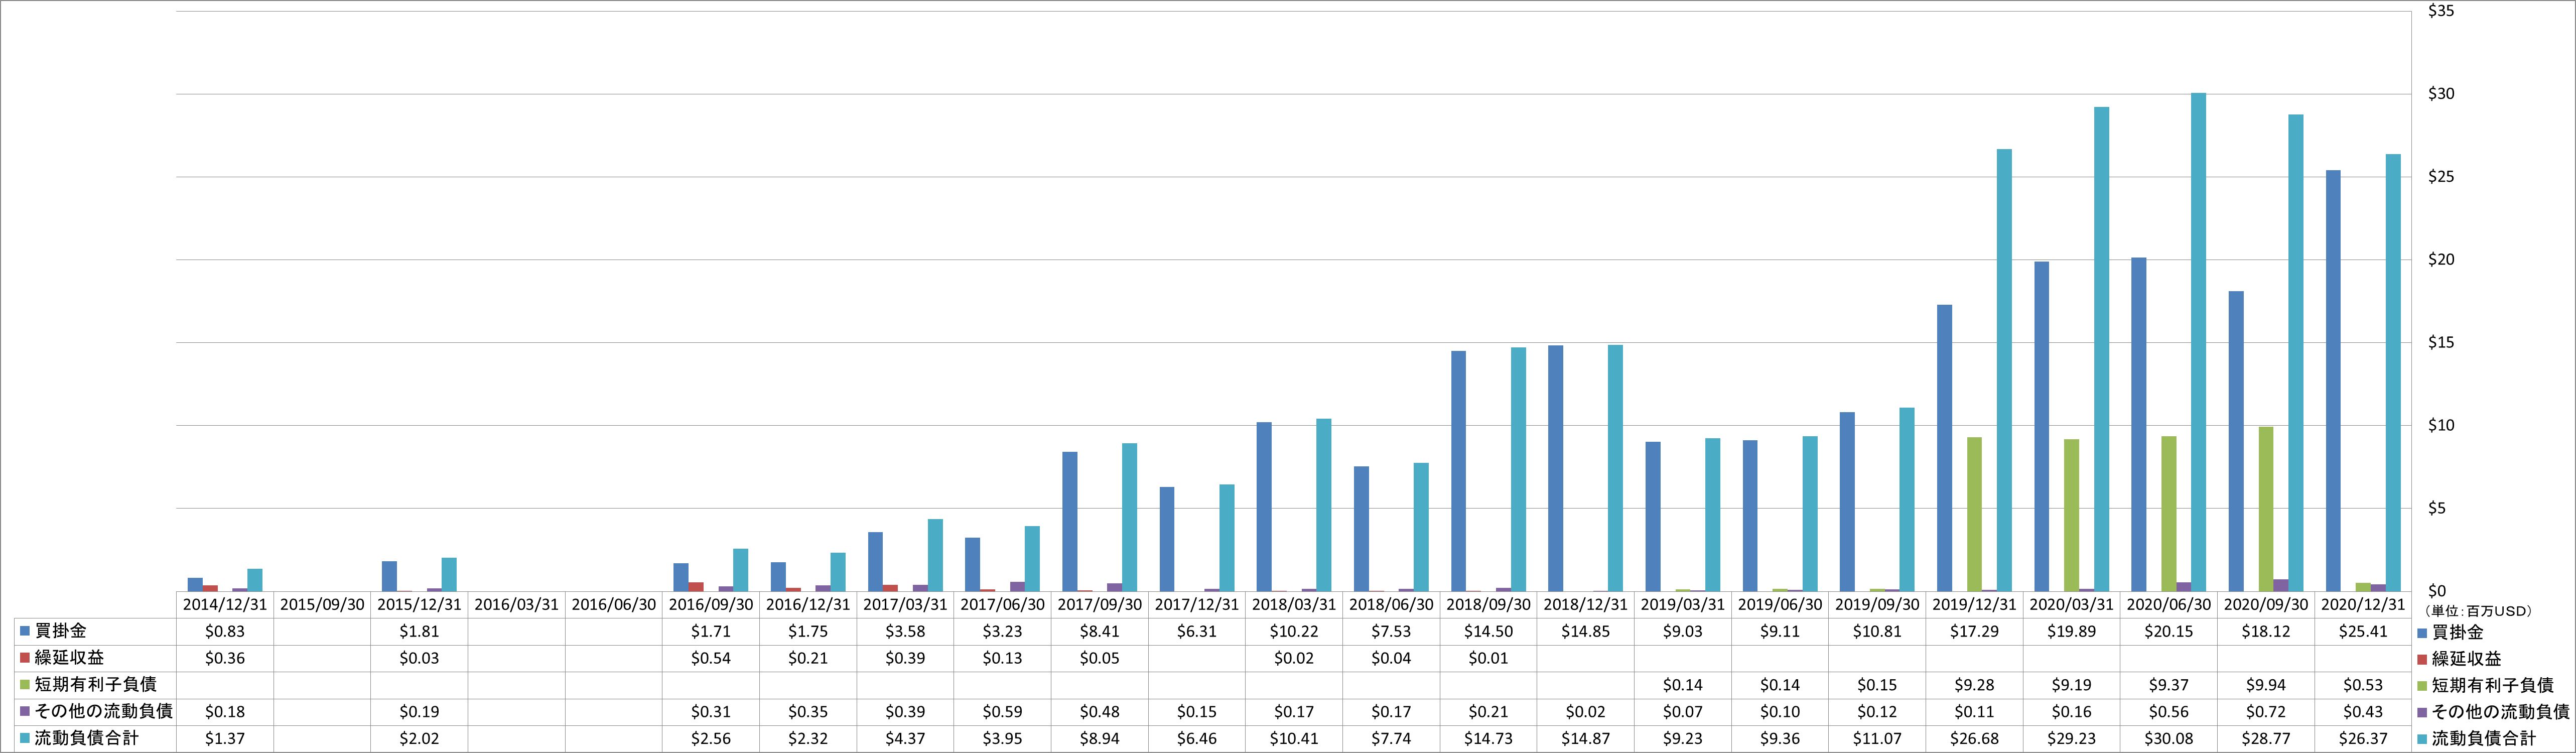Click the 2018/12/31 date column header
This screenshot has width=2576, height=753.
point(1585,605)
